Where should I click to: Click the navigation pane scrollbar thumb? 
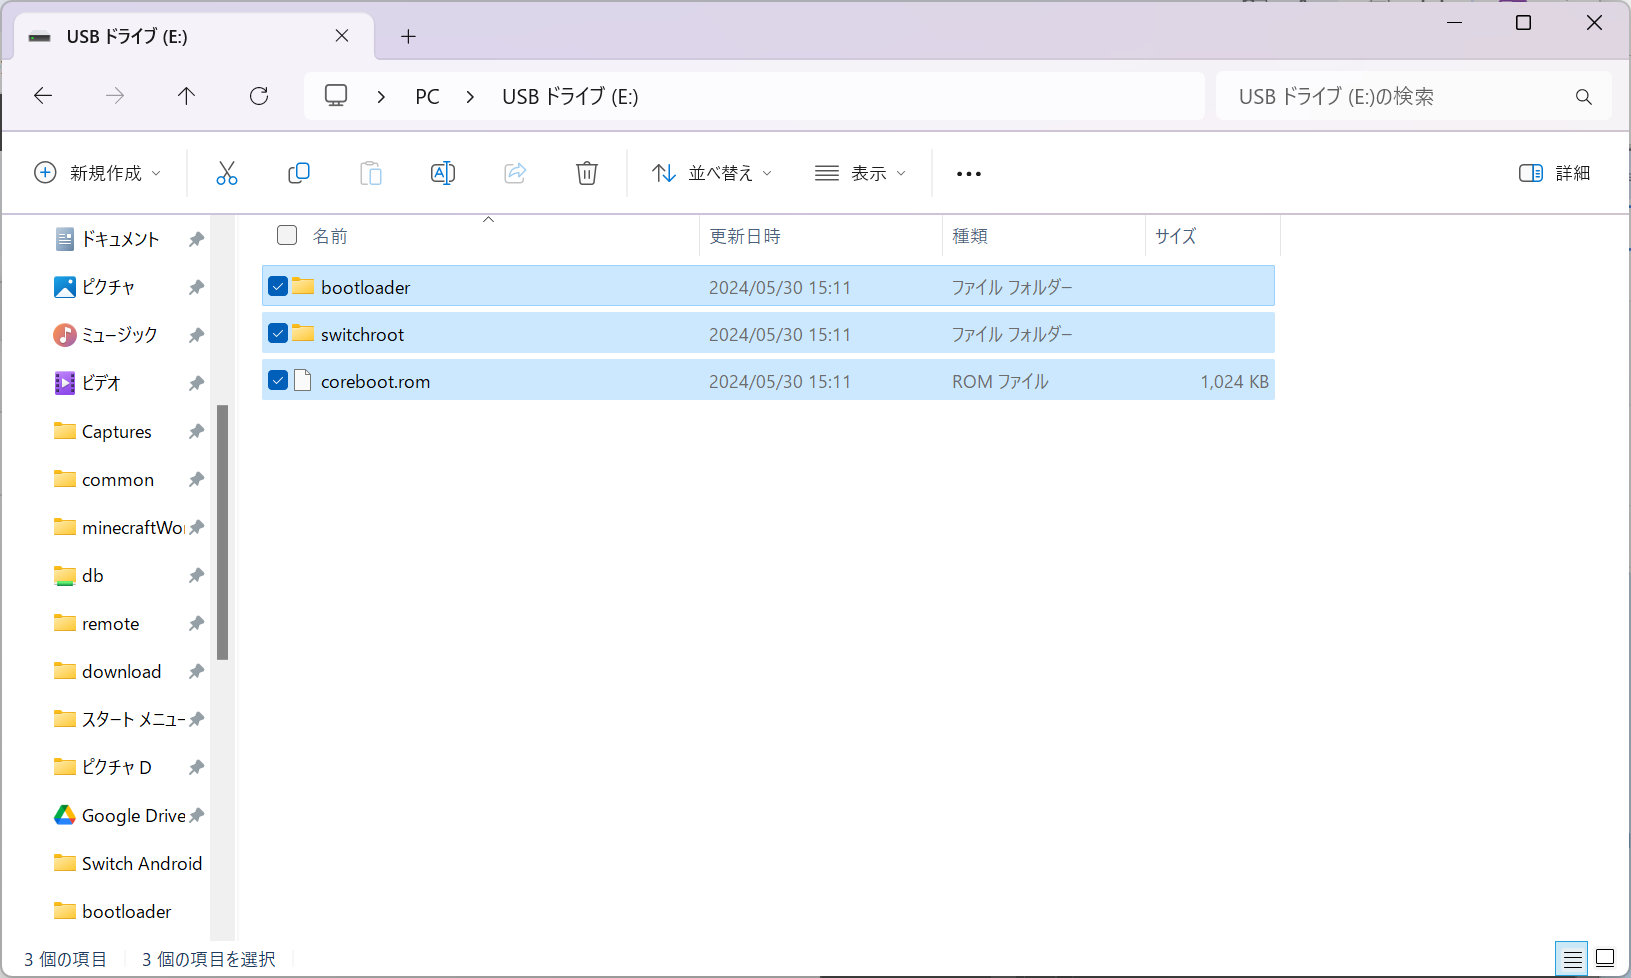pyautogui.click(x=223, y=532)
